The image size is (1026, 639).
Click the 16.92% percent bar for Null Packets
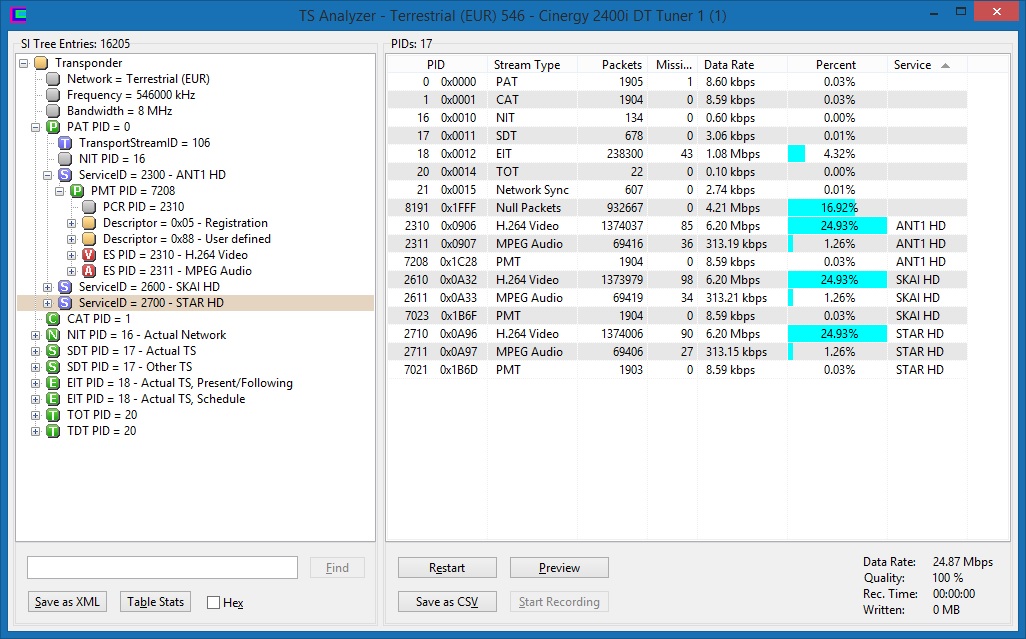point(821,208)
